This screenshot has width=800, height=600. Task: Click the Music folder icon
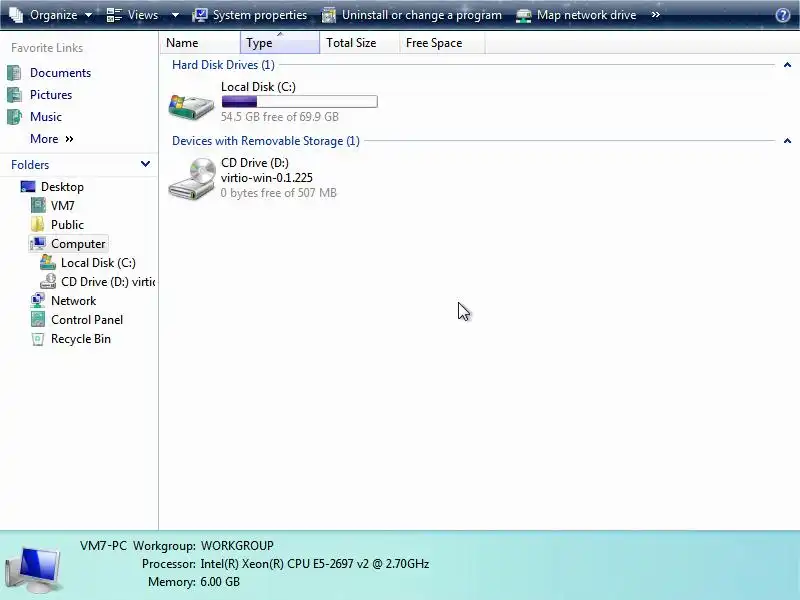point(14,117)
